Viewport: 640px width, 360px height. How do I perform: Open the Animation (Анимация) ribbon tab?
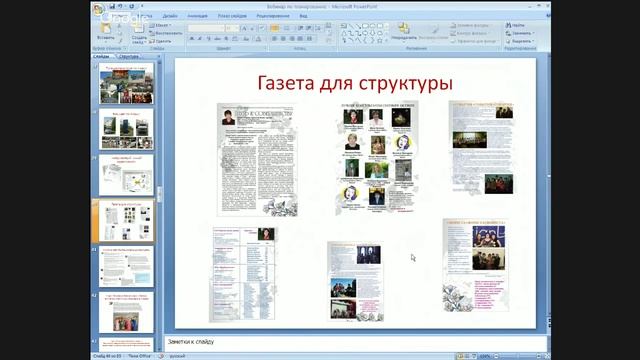[197, 16]
